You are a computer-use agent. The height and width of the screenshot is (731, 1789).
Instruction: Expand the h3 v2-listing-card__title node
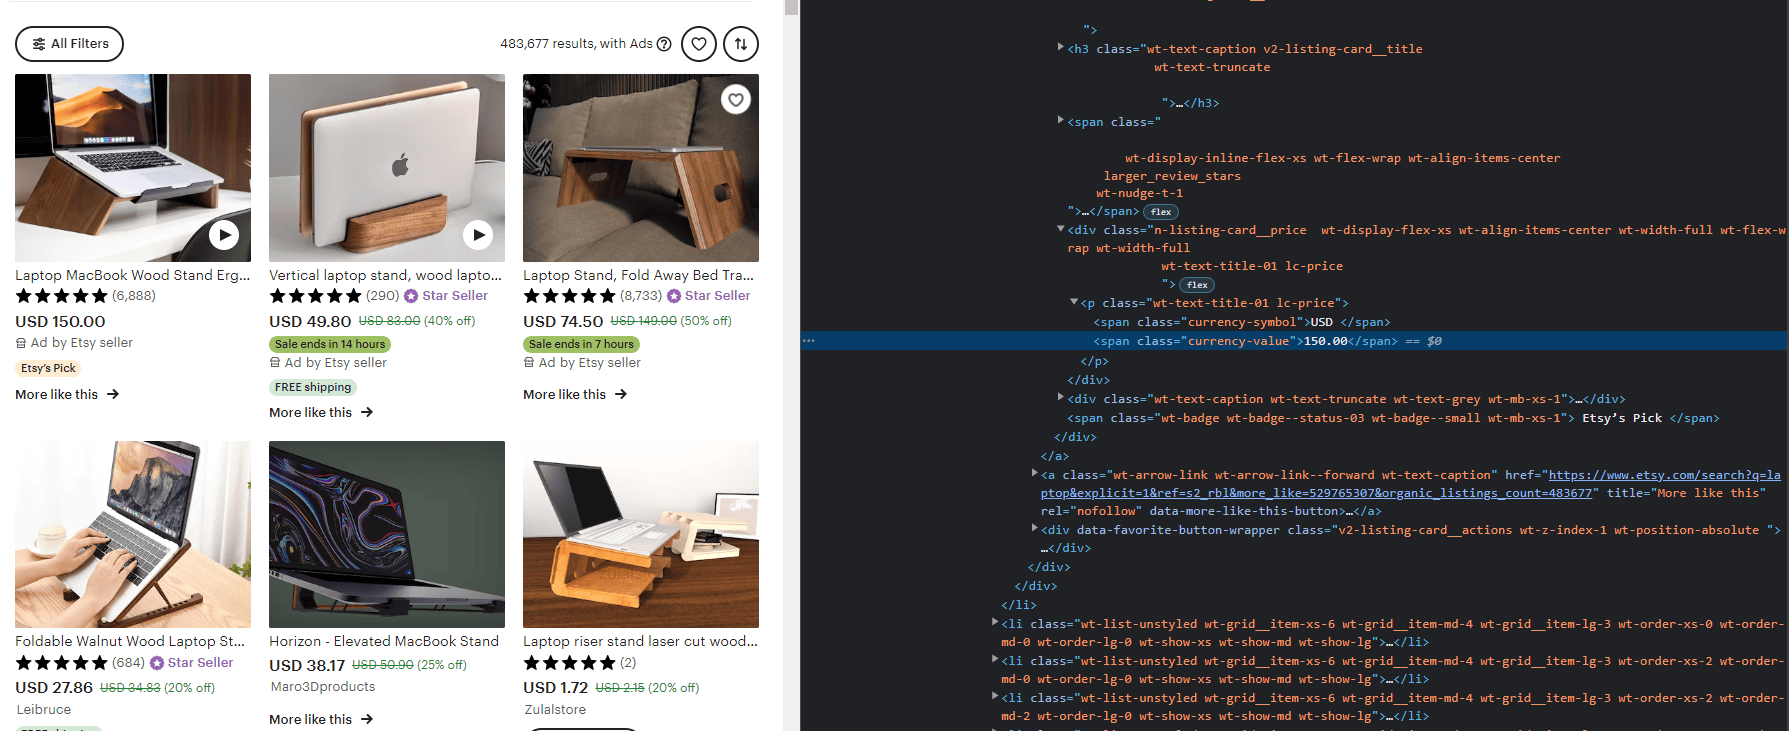pyautogui.click(x=1060, y=47)
